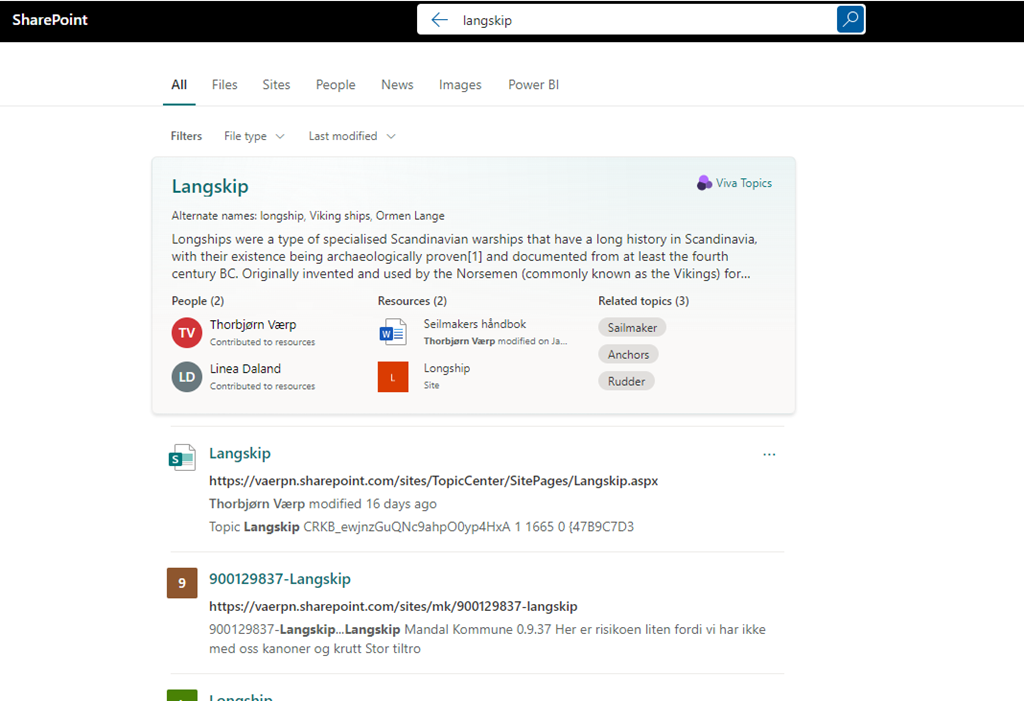Click the magnifier search button
1024x701 pixels.
point(850,20)
